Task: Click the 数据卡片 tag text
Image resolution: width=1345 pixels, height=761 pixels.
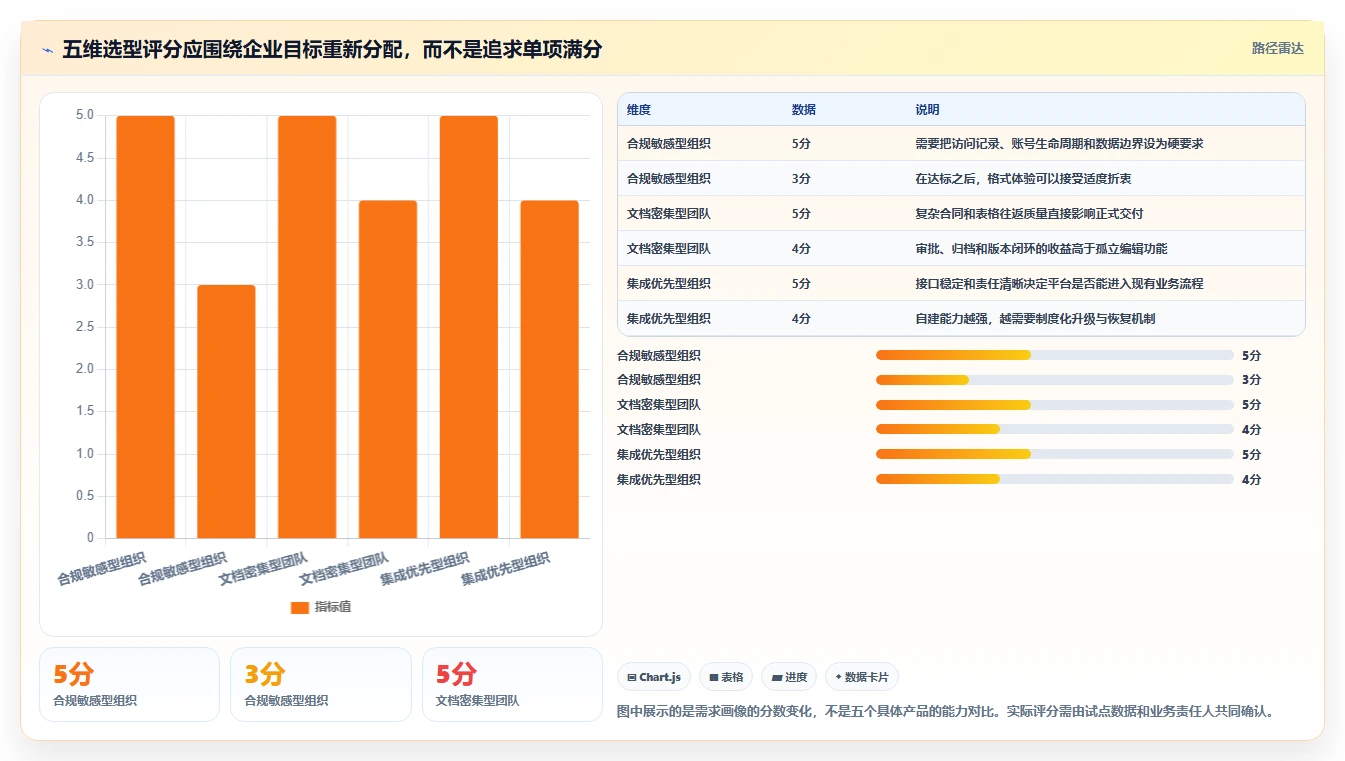Action: tap(866, 677)
